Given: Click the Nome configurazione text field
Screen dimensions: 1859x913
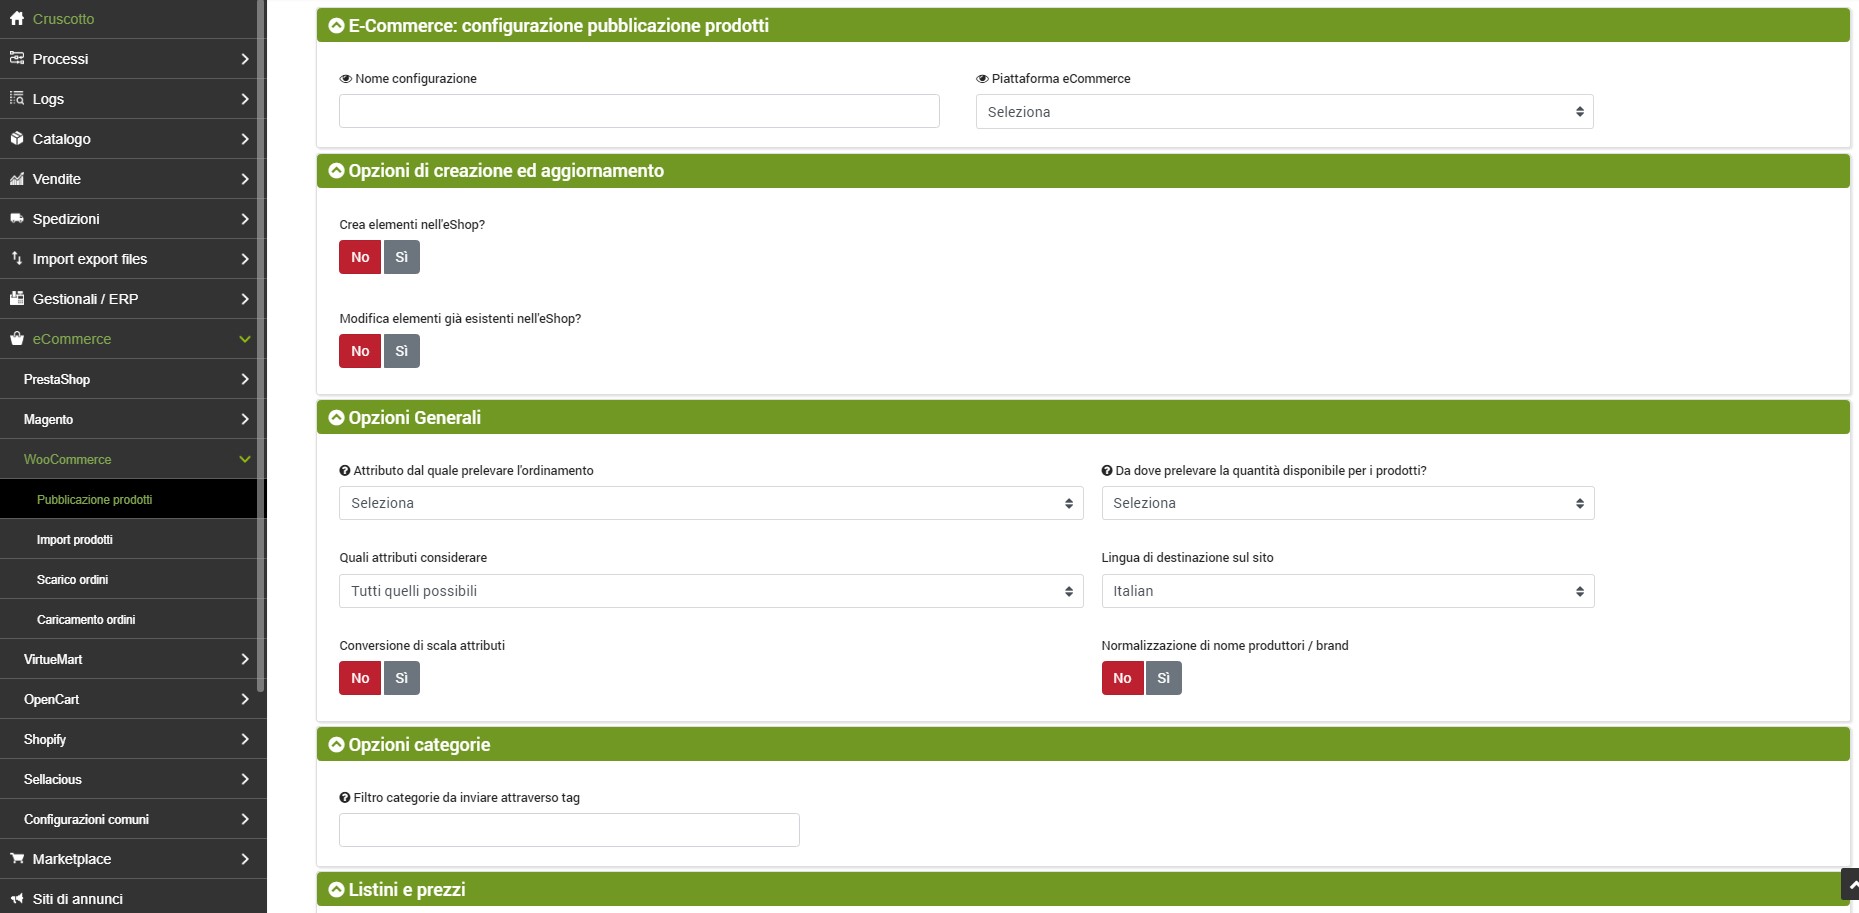Looking at the screenshot, I should coord(639,111).
